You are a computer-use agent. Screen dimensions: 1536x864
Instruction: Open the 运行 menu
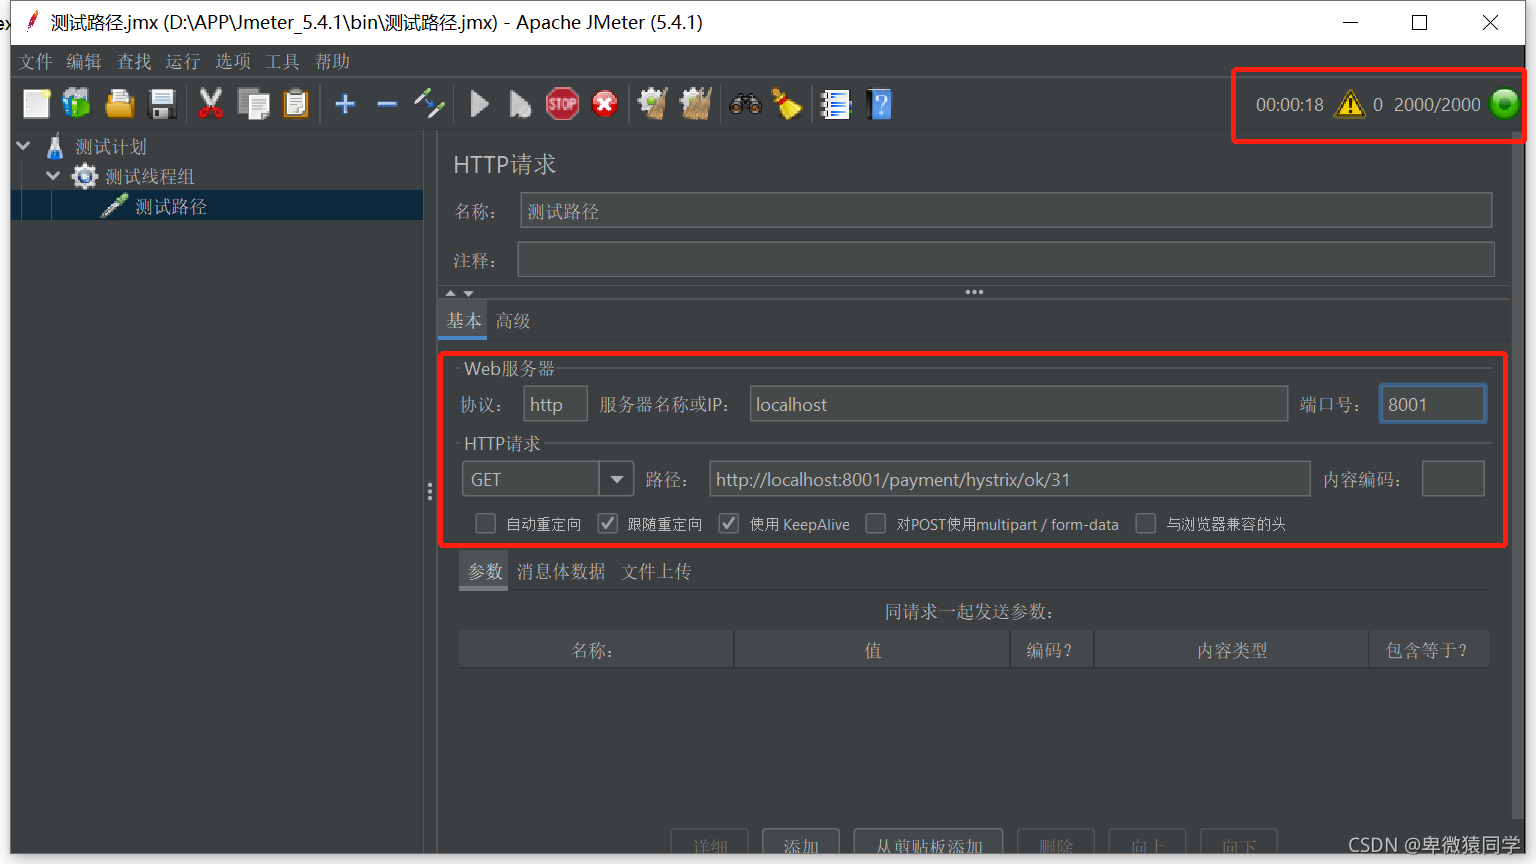(183, 62)
